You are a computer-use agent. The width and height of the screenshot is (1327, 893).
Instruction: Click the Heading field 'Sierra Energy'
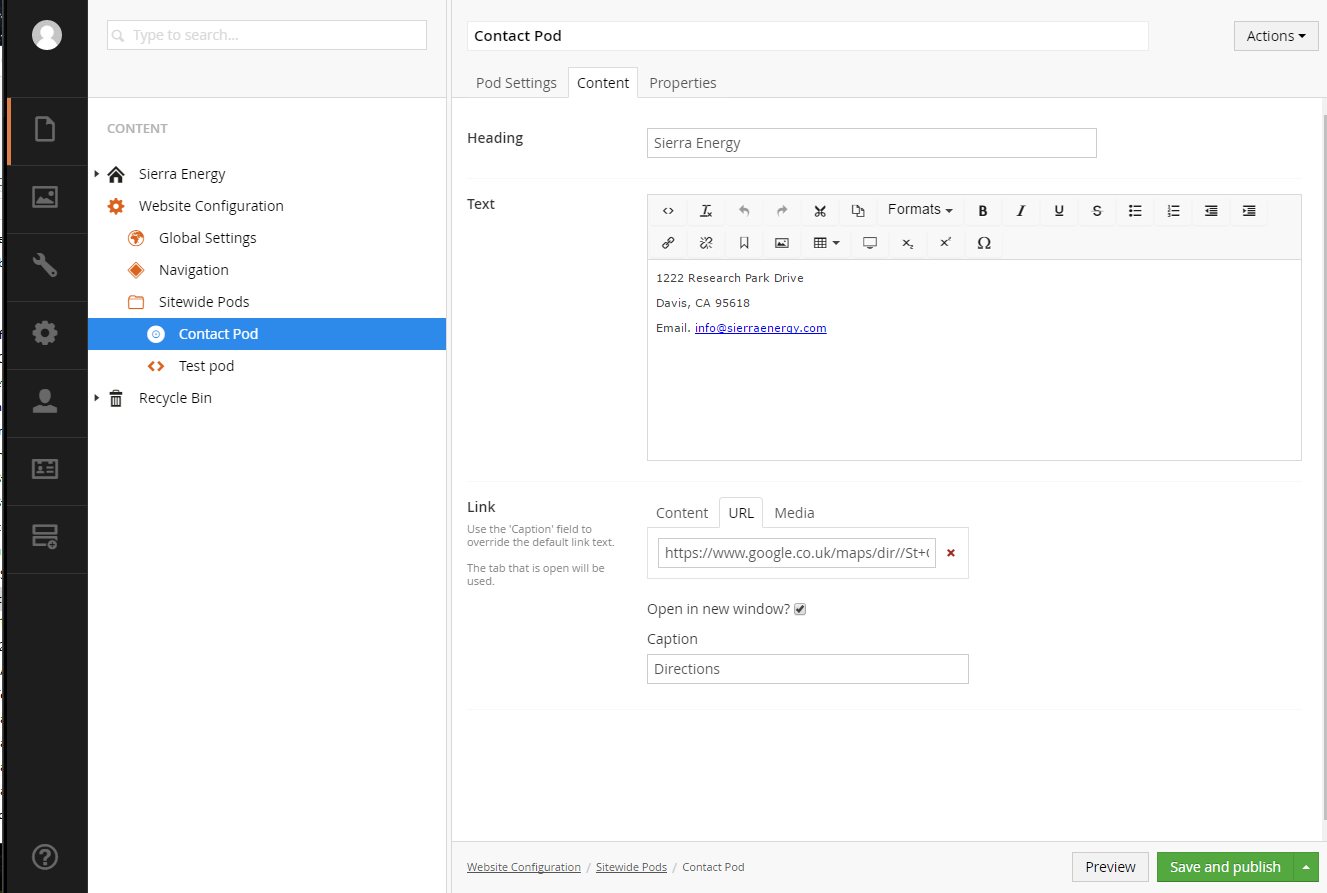[x=872, y=143]
